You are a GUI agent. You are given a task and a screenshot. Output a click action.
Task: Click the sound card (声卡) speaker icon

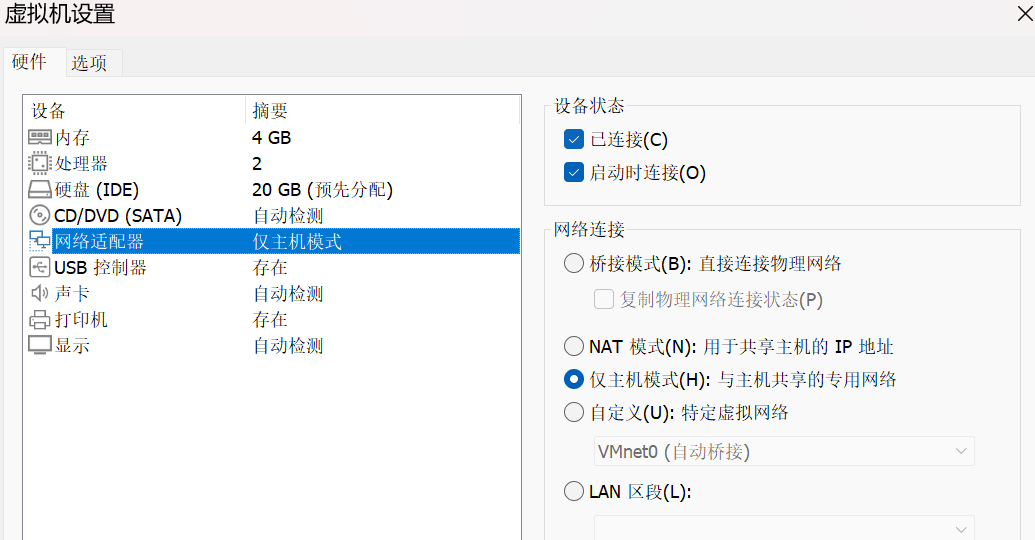pos(40,294)
